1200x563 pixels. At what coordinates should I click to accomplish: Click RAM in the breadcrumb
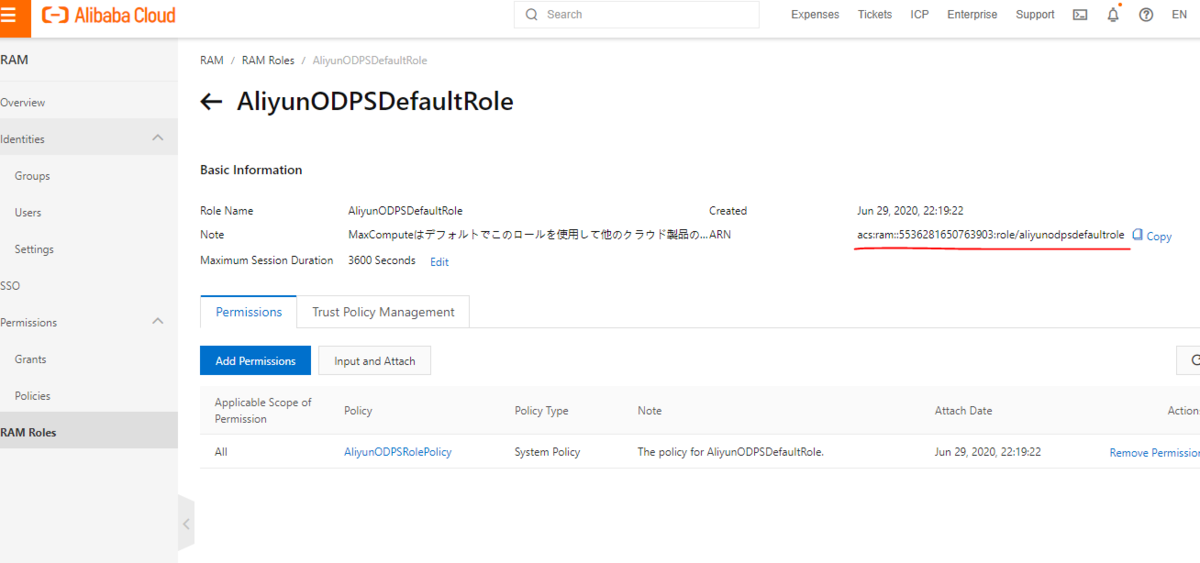(x=212, y=61)
